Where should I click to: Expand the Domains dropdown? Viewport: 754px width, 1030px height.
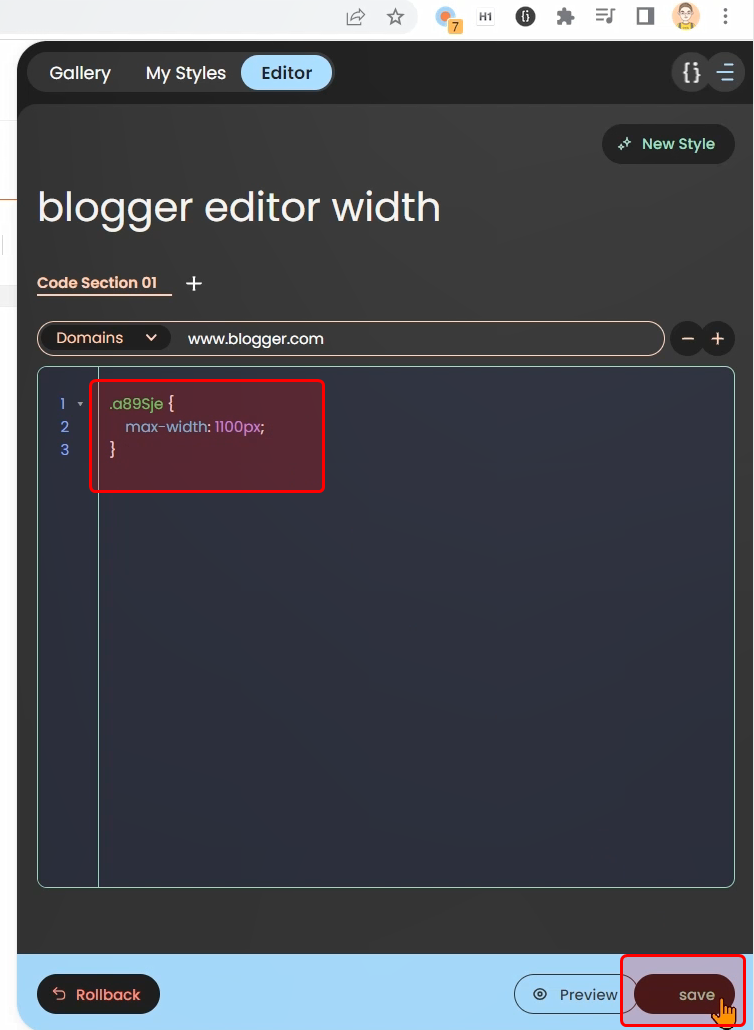click(x=105, y=338)
